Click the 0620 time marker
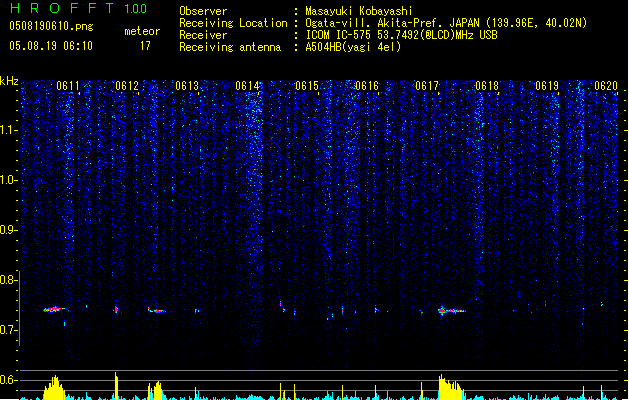This screenshot has height=400, width=629. [x=606, y=86]
